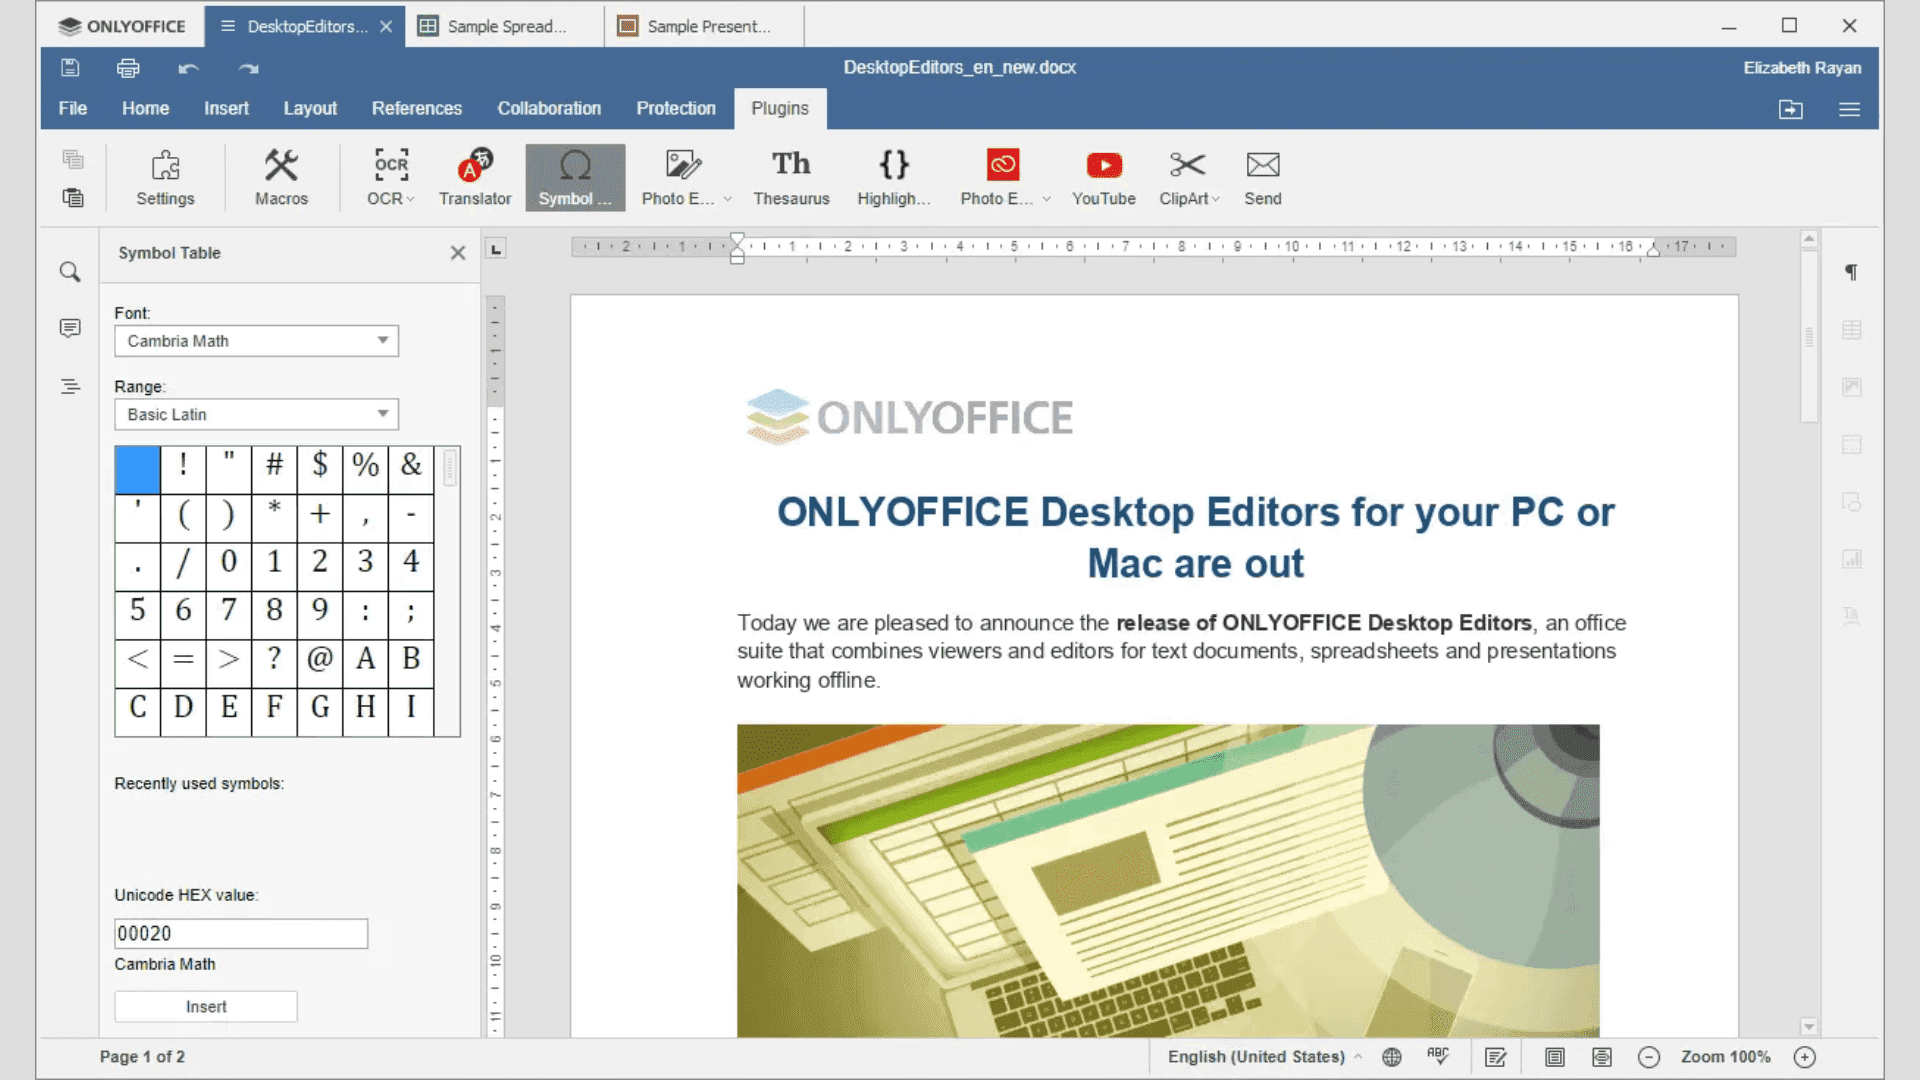Switch to the Insert tab

pos(226,108)
